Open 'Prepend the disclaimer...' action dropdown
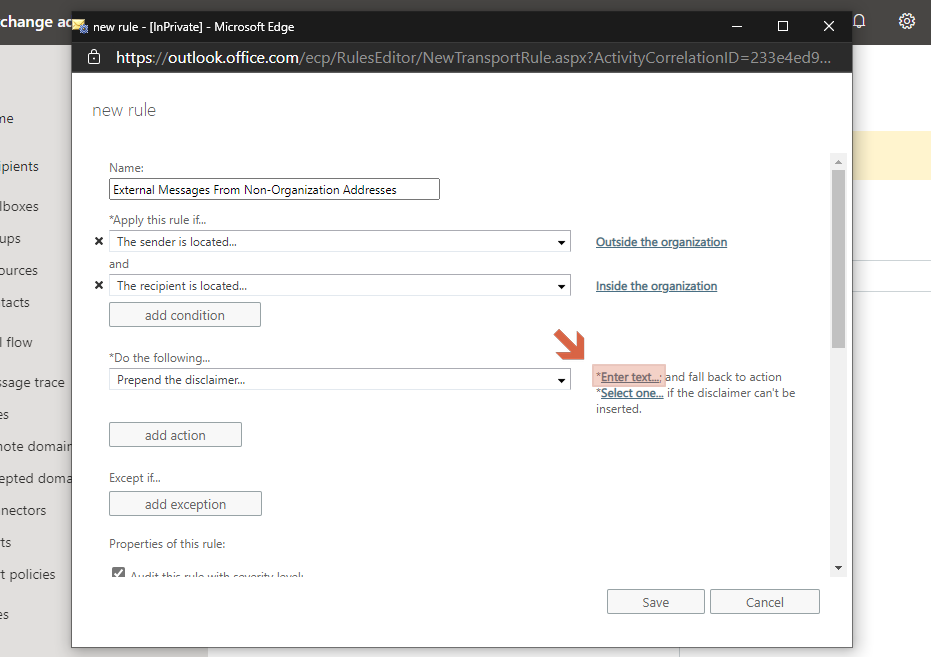This screenshot has width=931, height=657. (x=340, y=380)
